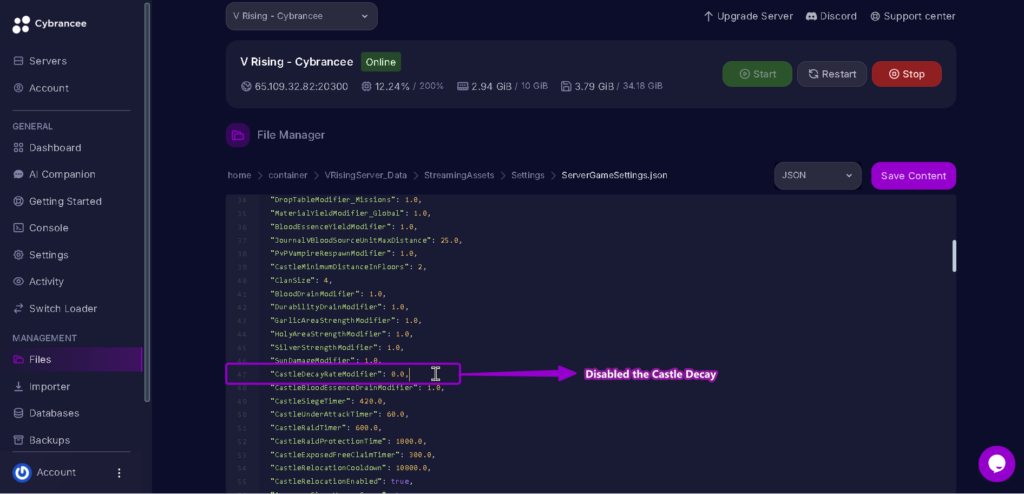The height and width of the screenshot is (494, 1024).
Task: Navigate to home breadcrumb
Action: pos(239,175)
